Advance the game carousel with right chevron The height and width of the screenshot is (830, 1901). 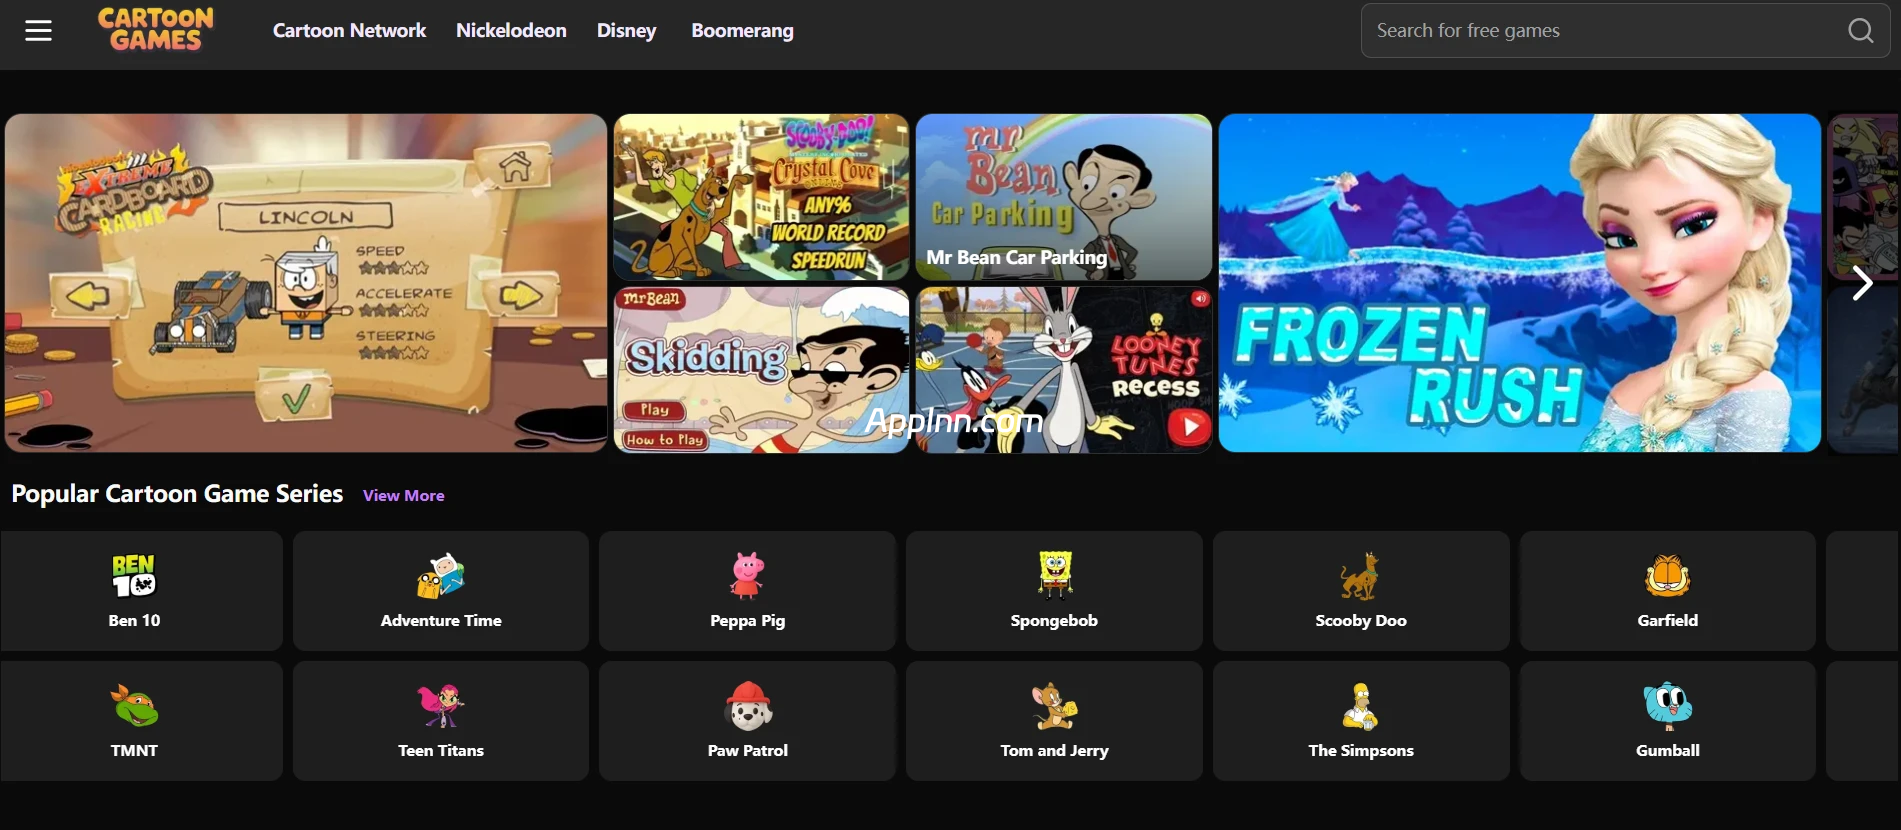click(1861, 283)
